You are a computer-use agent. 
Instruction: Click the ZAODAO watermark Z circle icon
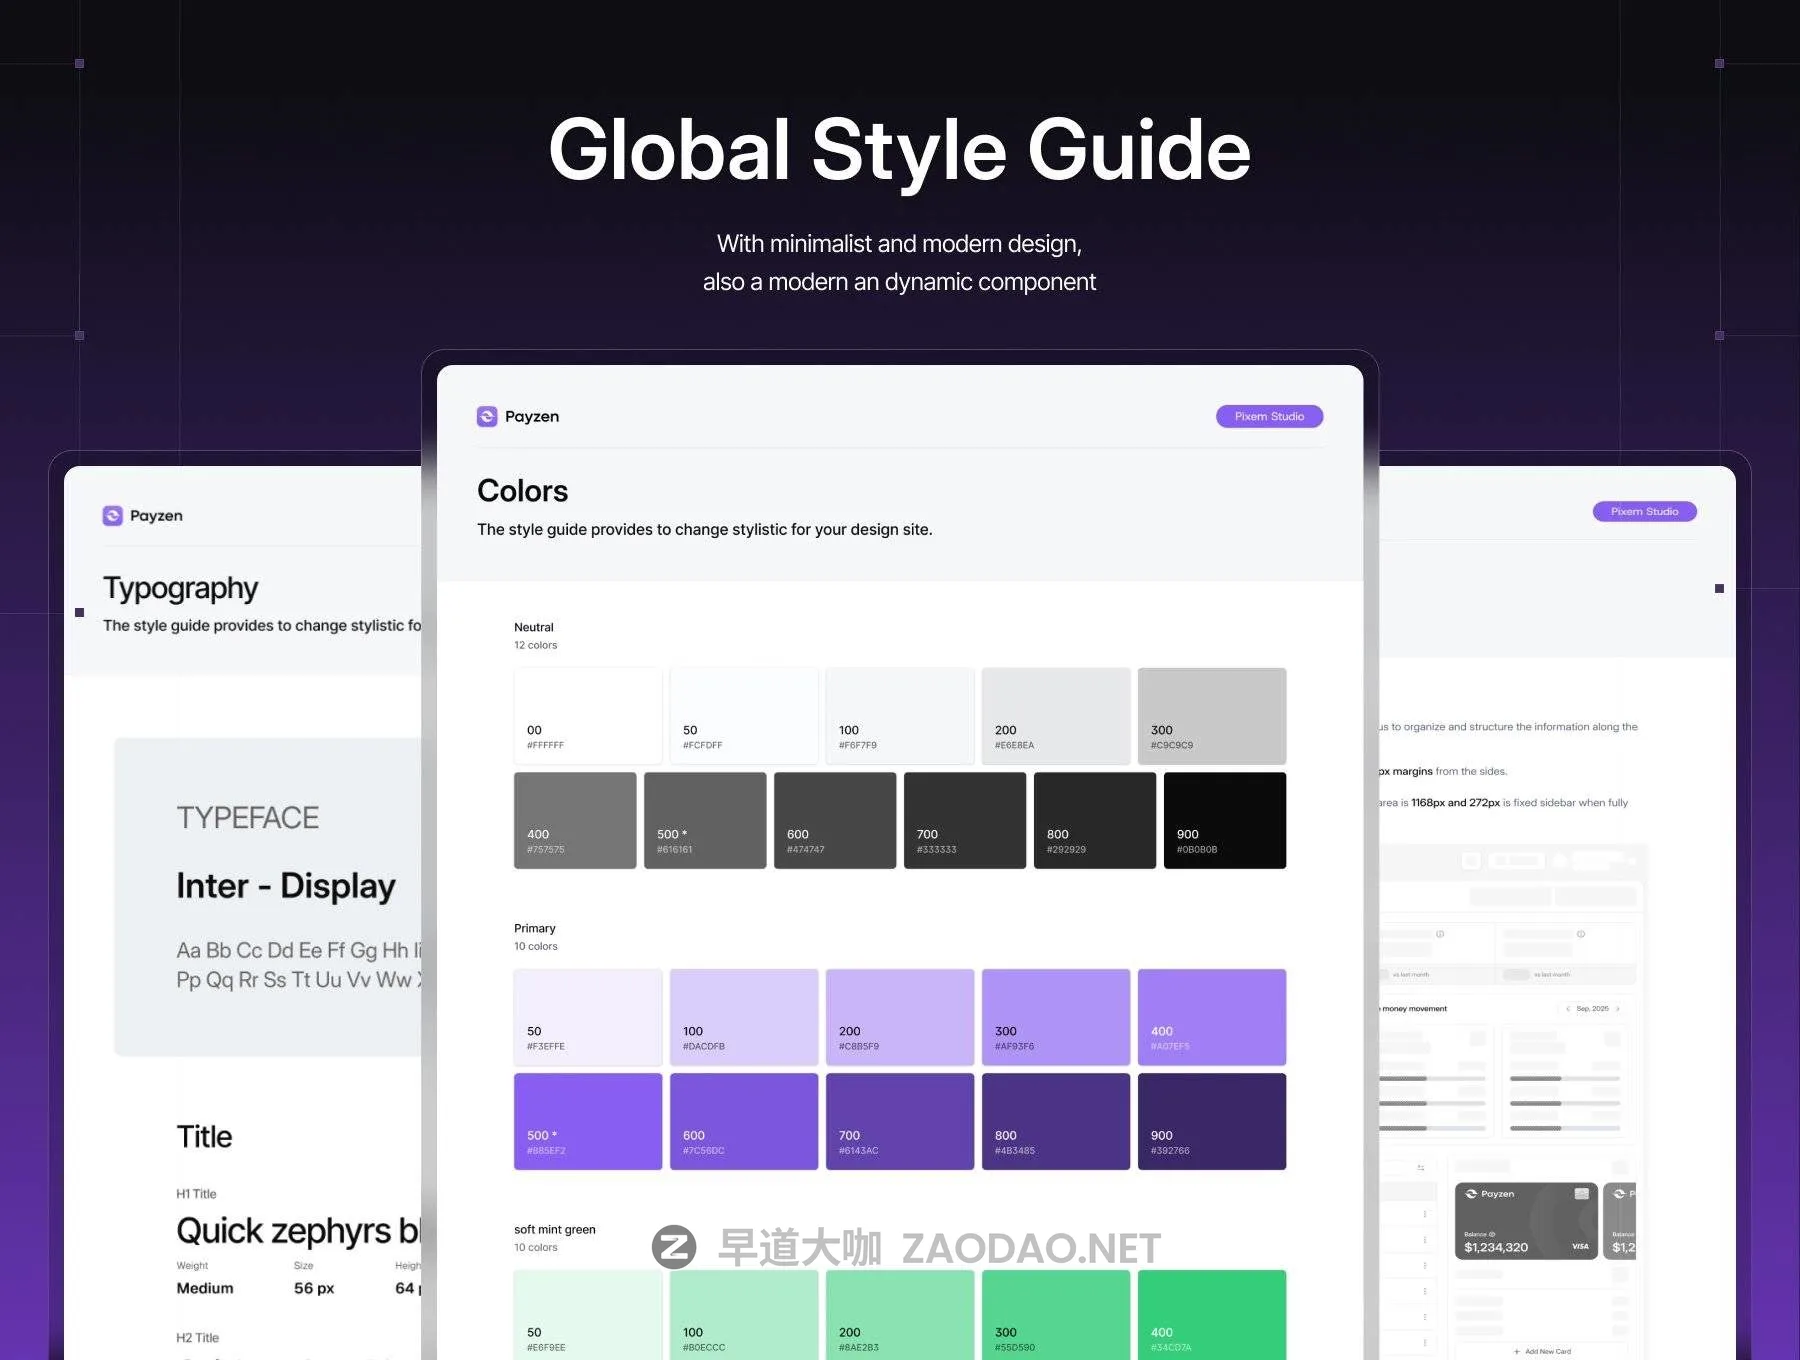[x=674, y=1247]
